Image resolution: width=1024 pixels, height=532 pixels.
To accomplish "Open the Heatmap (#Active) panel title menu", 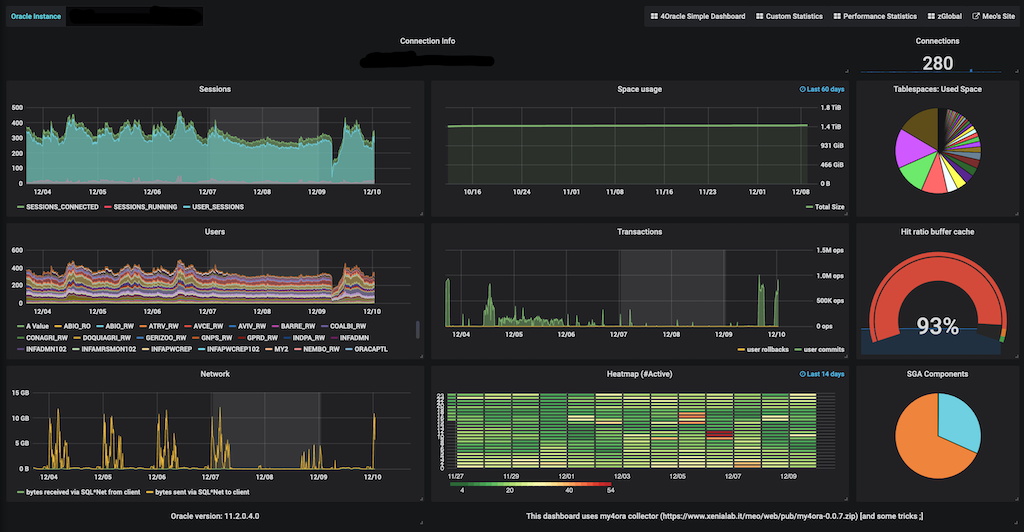I will coord(639,374).
